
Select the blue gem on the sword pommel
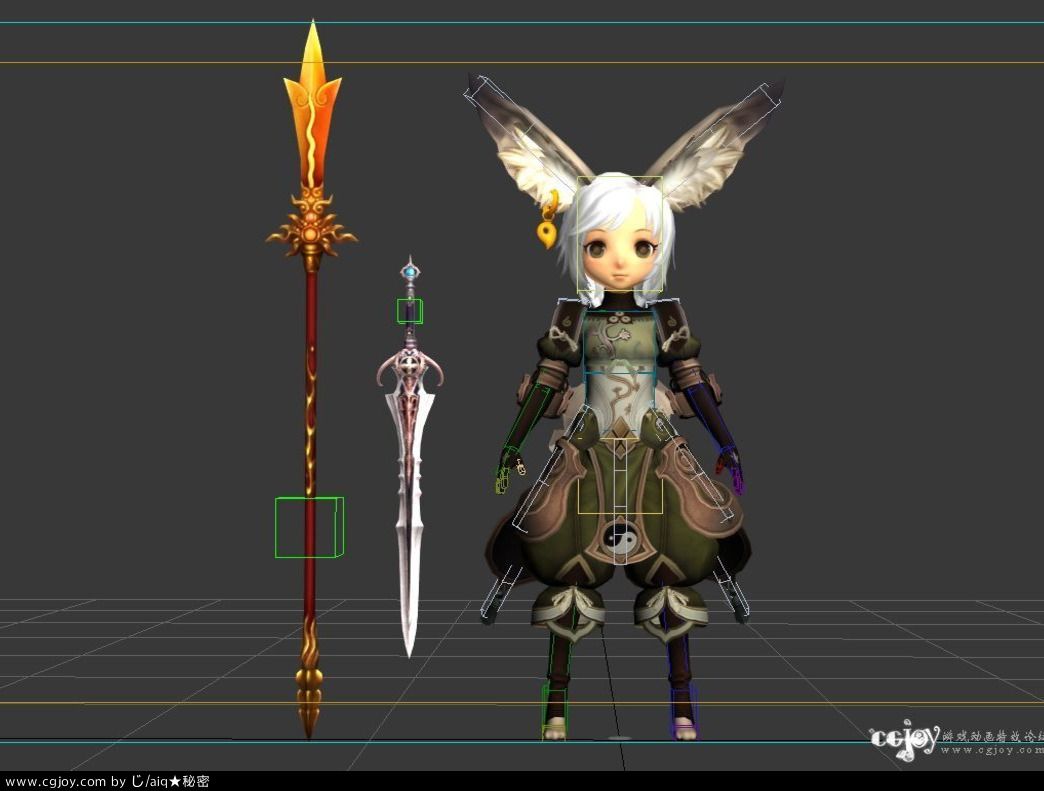410,272
